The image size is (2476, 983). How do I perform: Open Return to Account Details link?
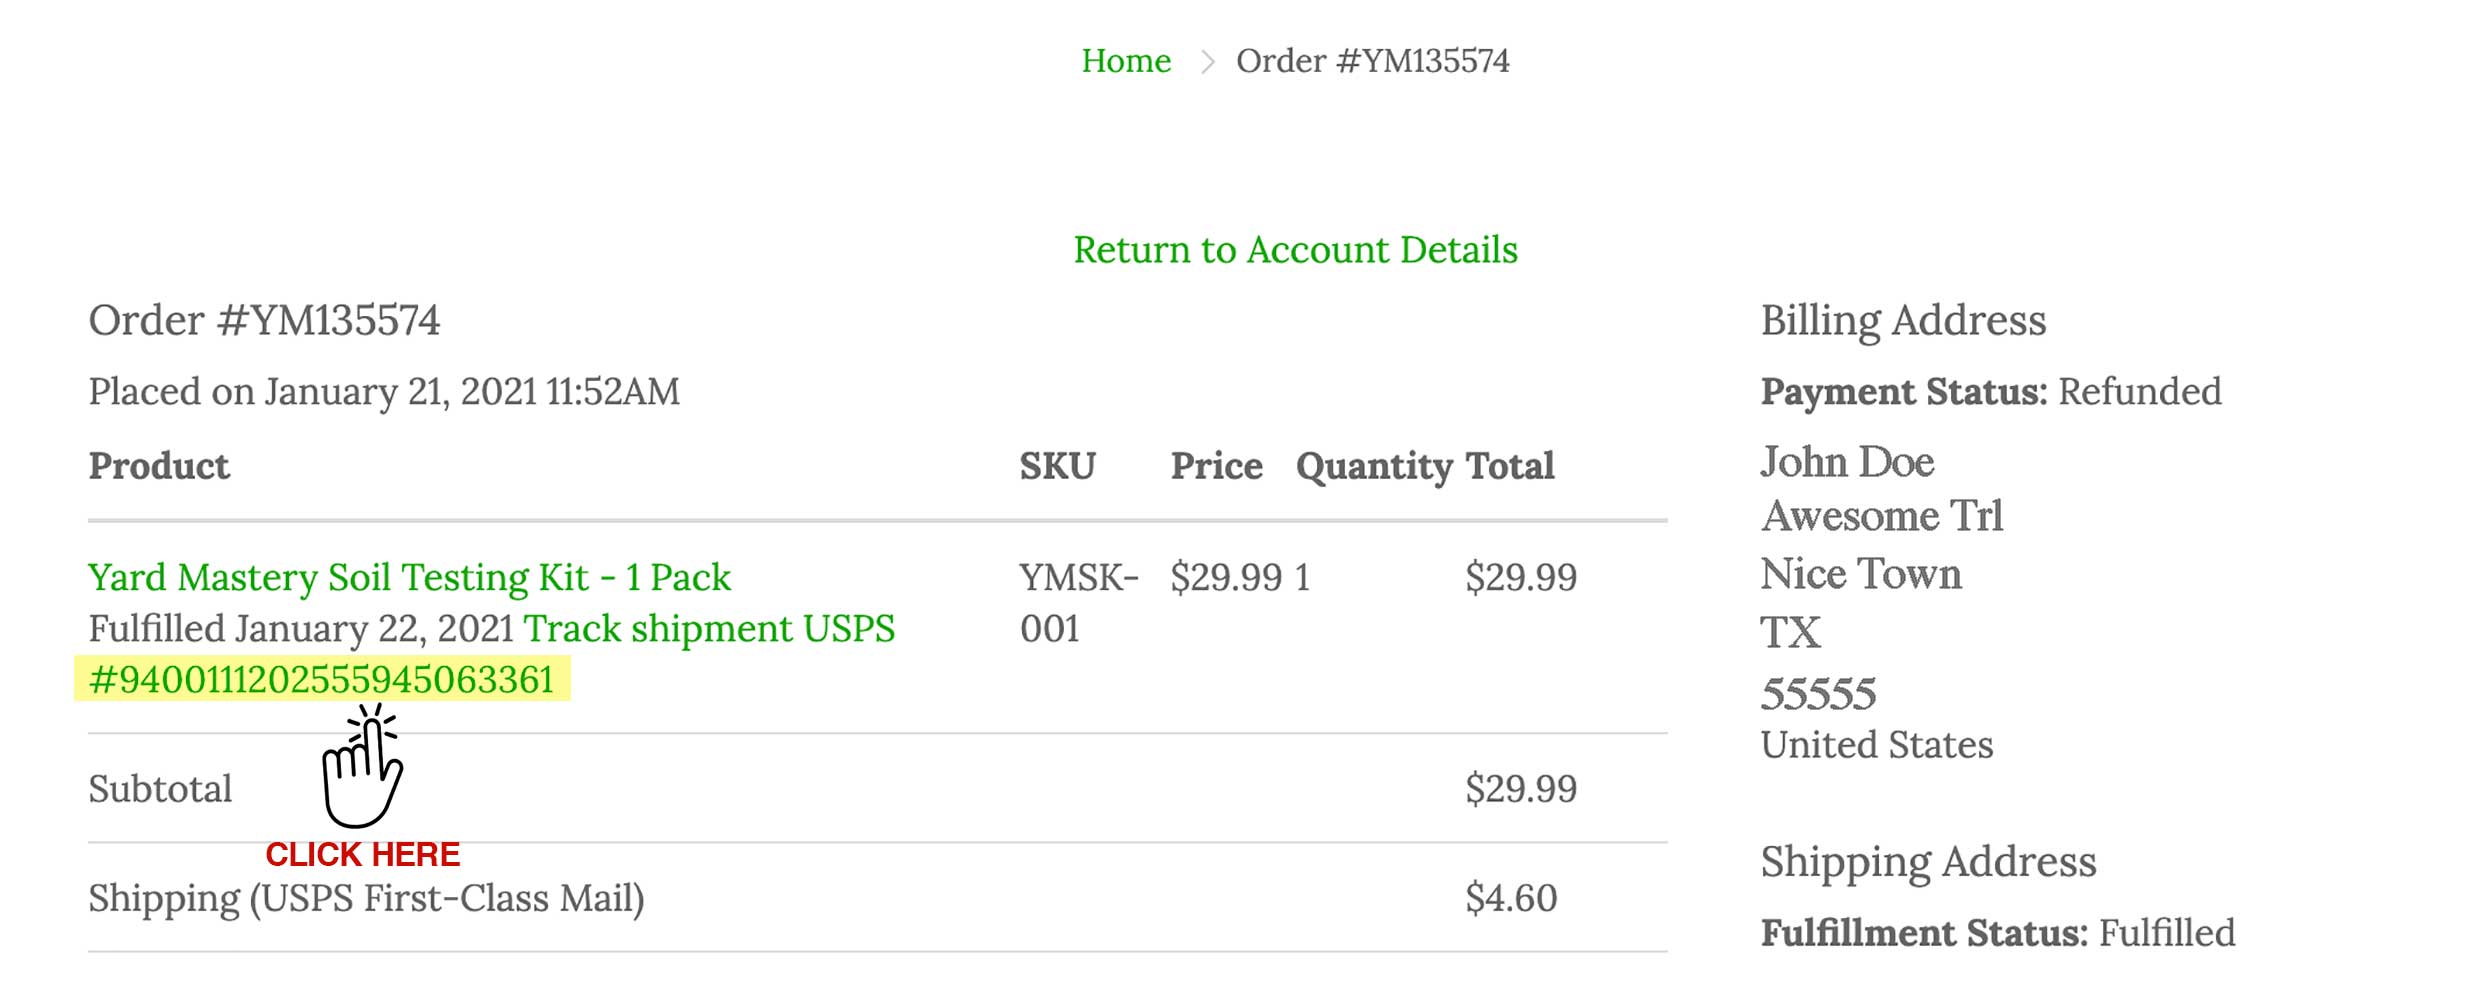tap(1295, 250)
